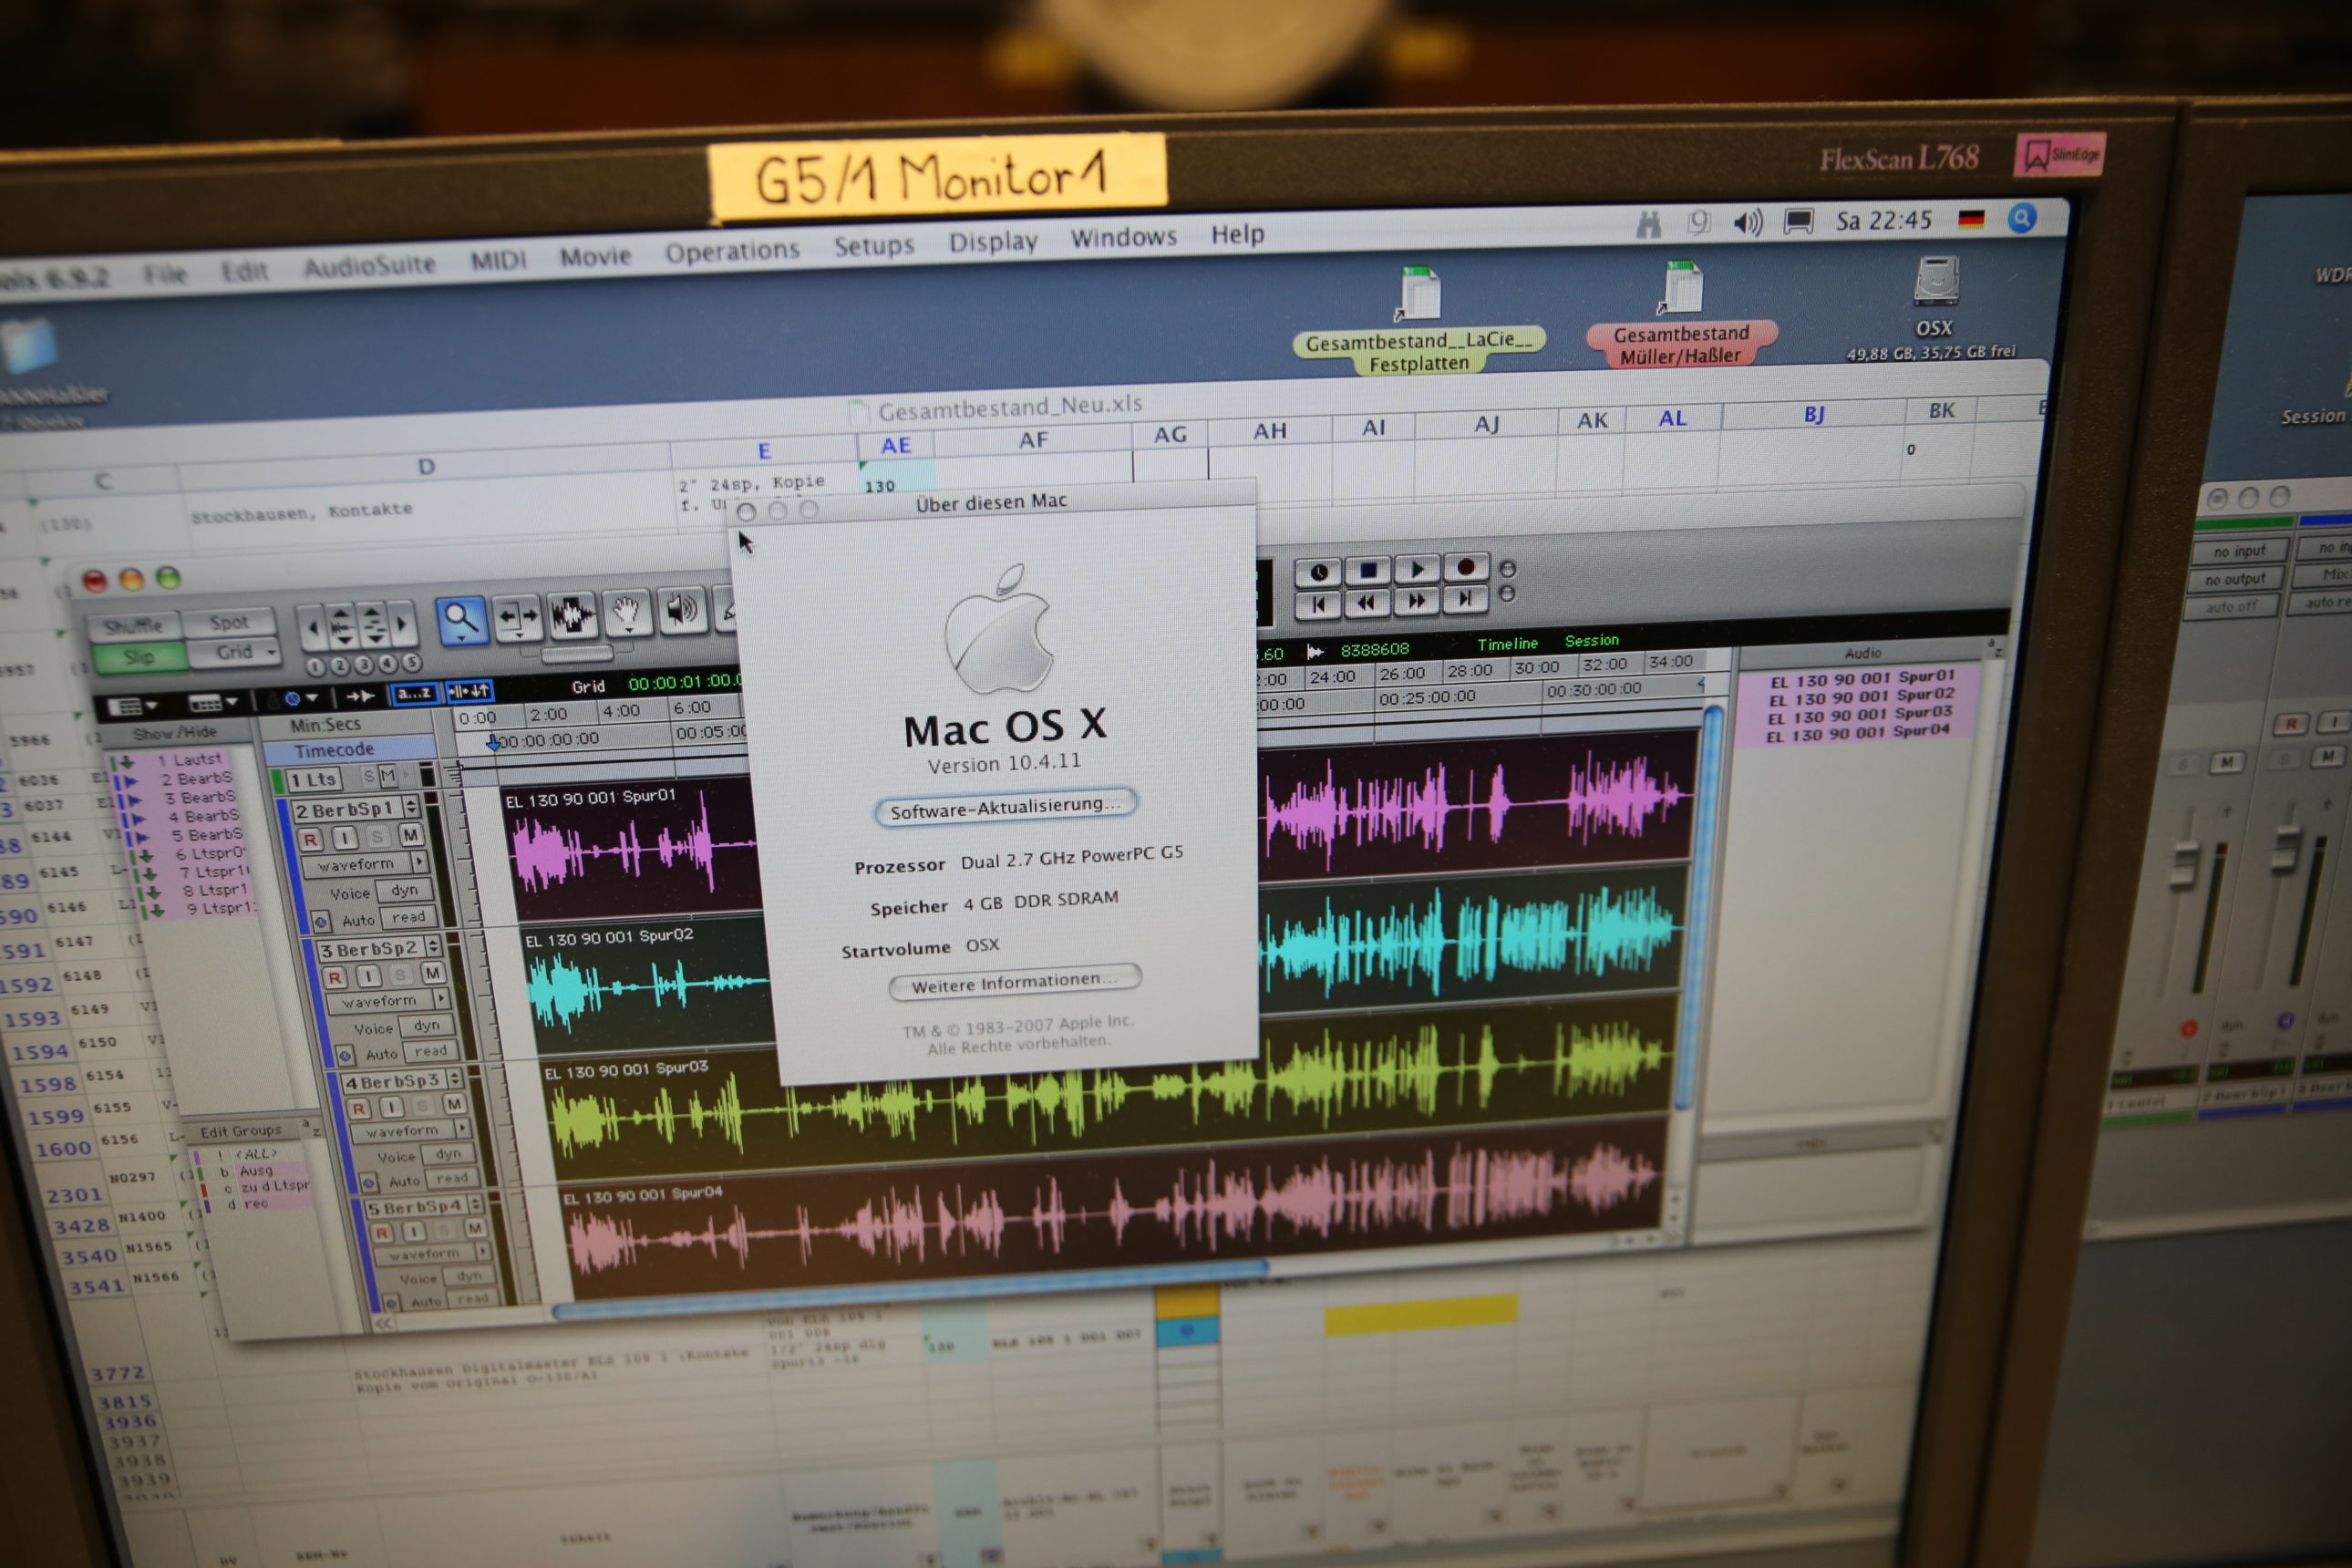Select the Zoomer magnifier tool
This screenshot has width=2352, height=1568.
461,620
